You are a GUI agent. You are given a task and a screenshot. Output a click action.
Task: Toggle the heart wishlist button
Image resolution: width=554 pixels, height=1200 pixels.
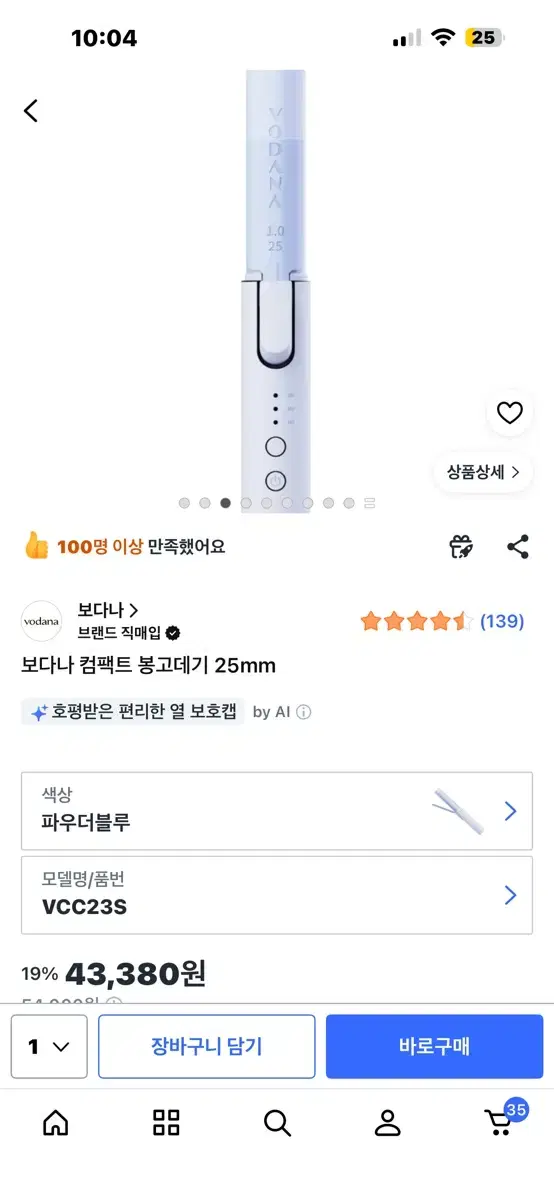pyautogui.click(x=510, y=412)
